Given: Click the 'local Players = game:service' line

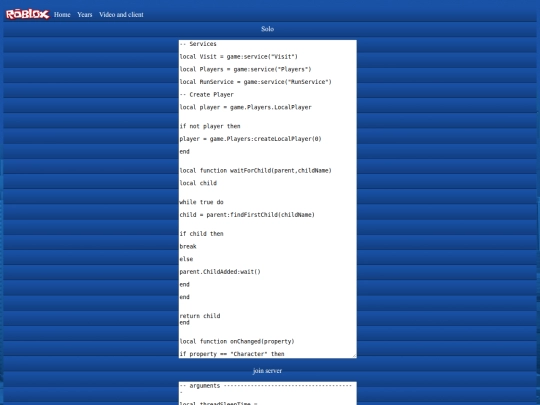Looking at the screenshot, I should [245, 69].
